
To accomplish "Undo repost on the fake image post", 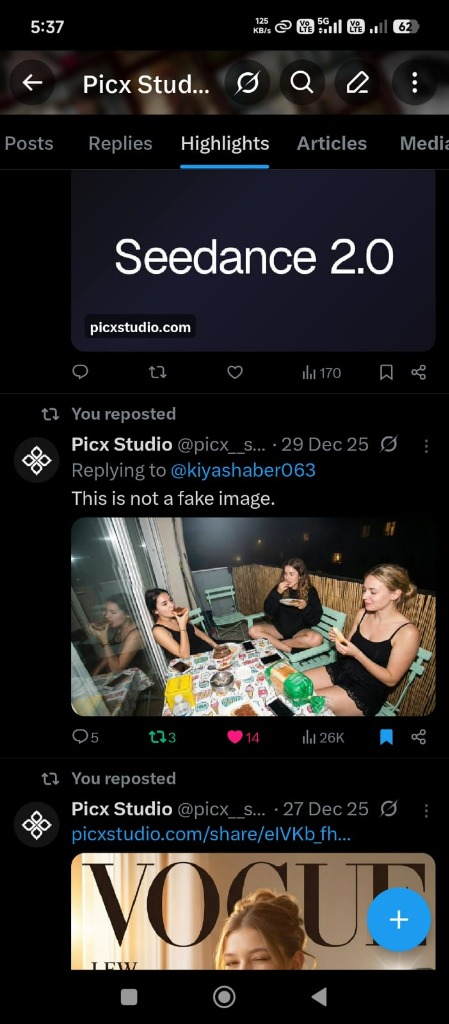I will [x=163, y=737].
